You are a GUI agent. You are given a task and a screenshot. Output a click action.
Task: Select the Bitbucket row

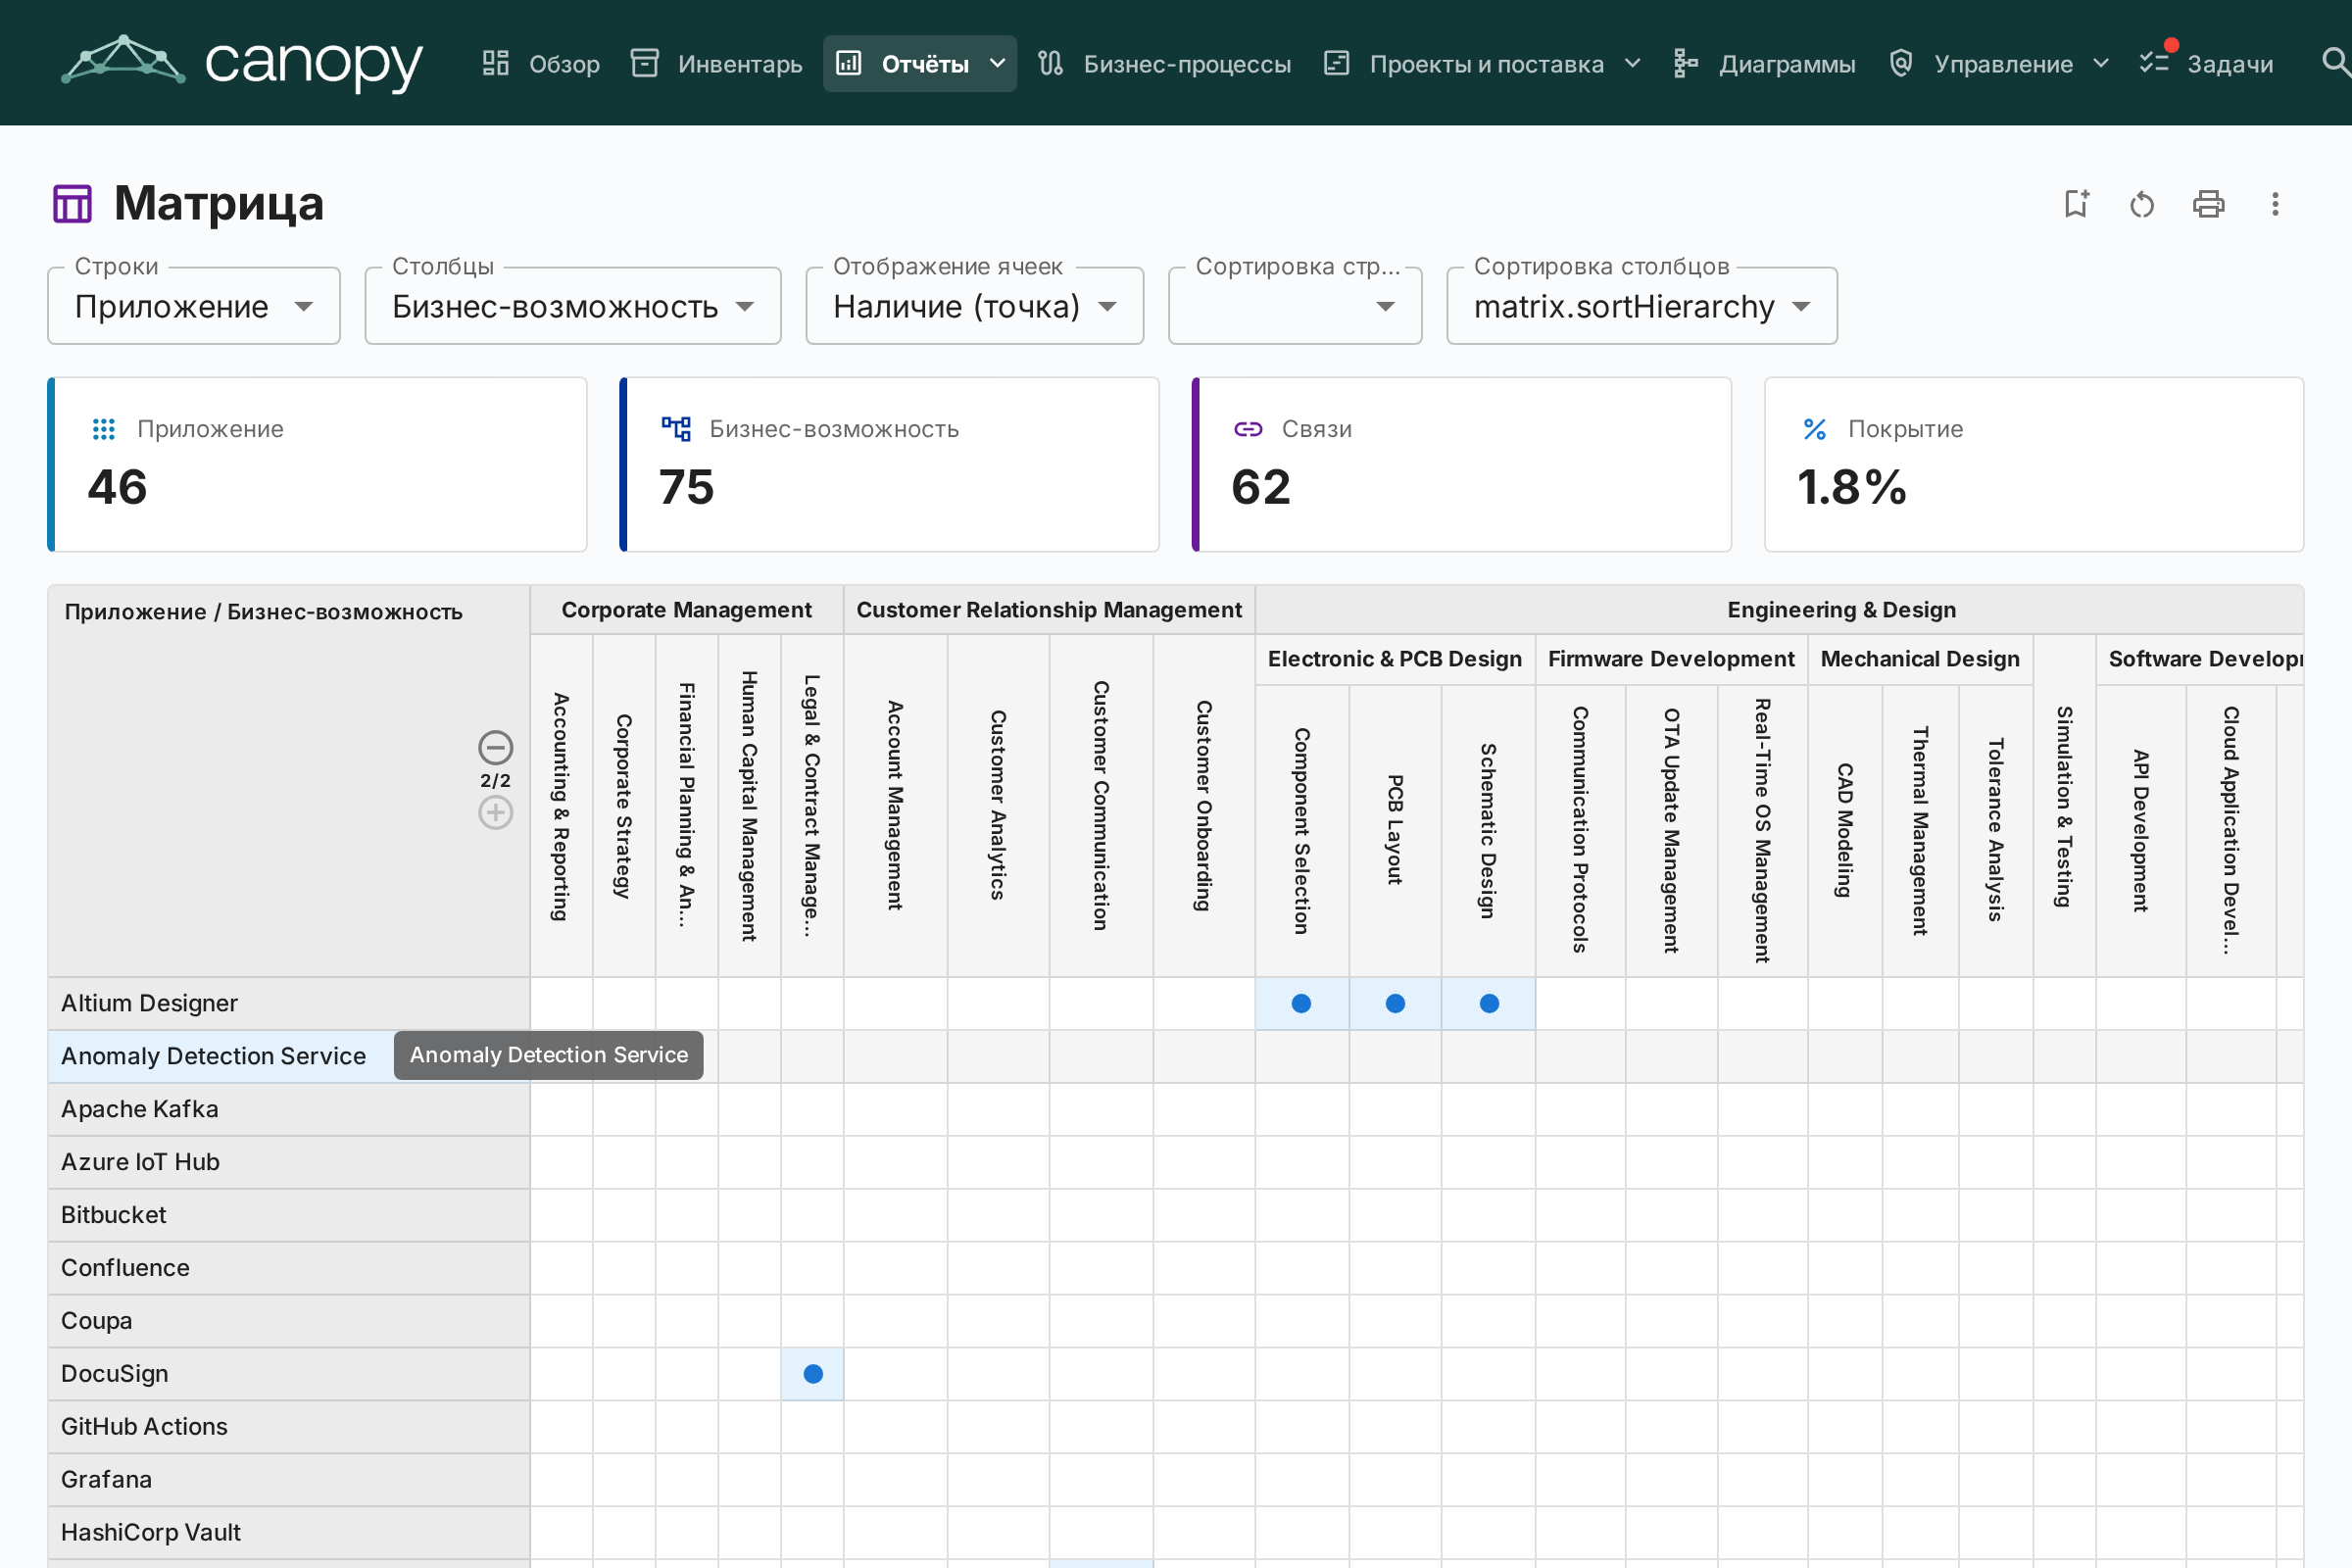(x=289, y=1215)
